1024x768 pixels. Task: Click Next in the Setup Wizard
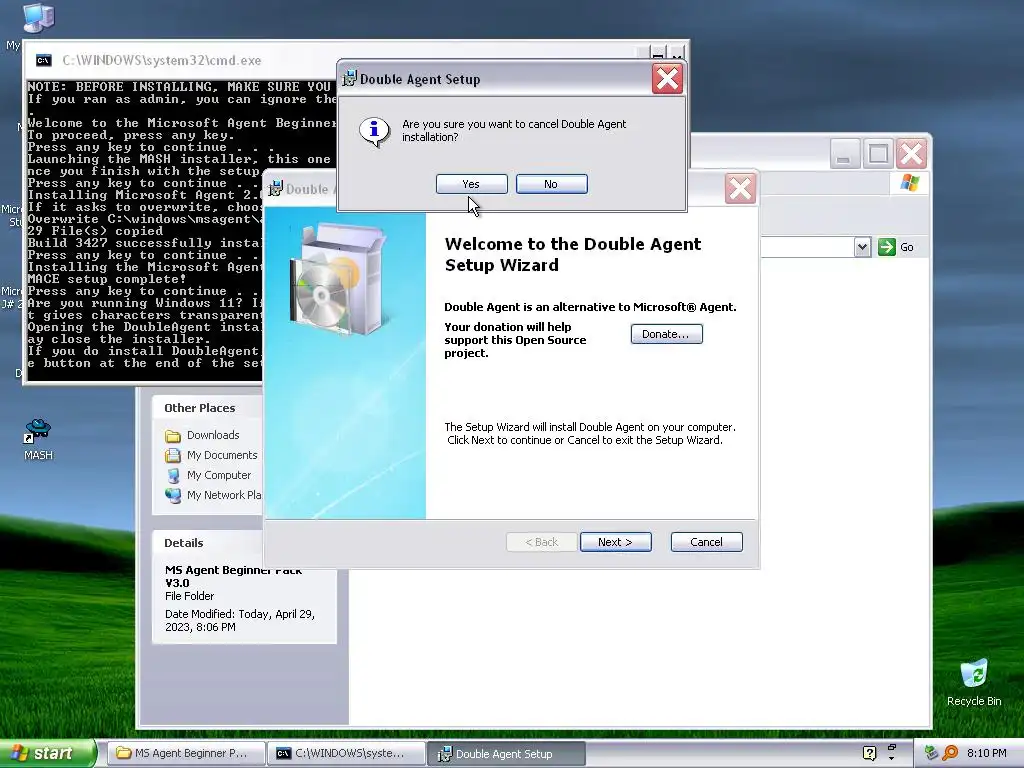point(615,542)
